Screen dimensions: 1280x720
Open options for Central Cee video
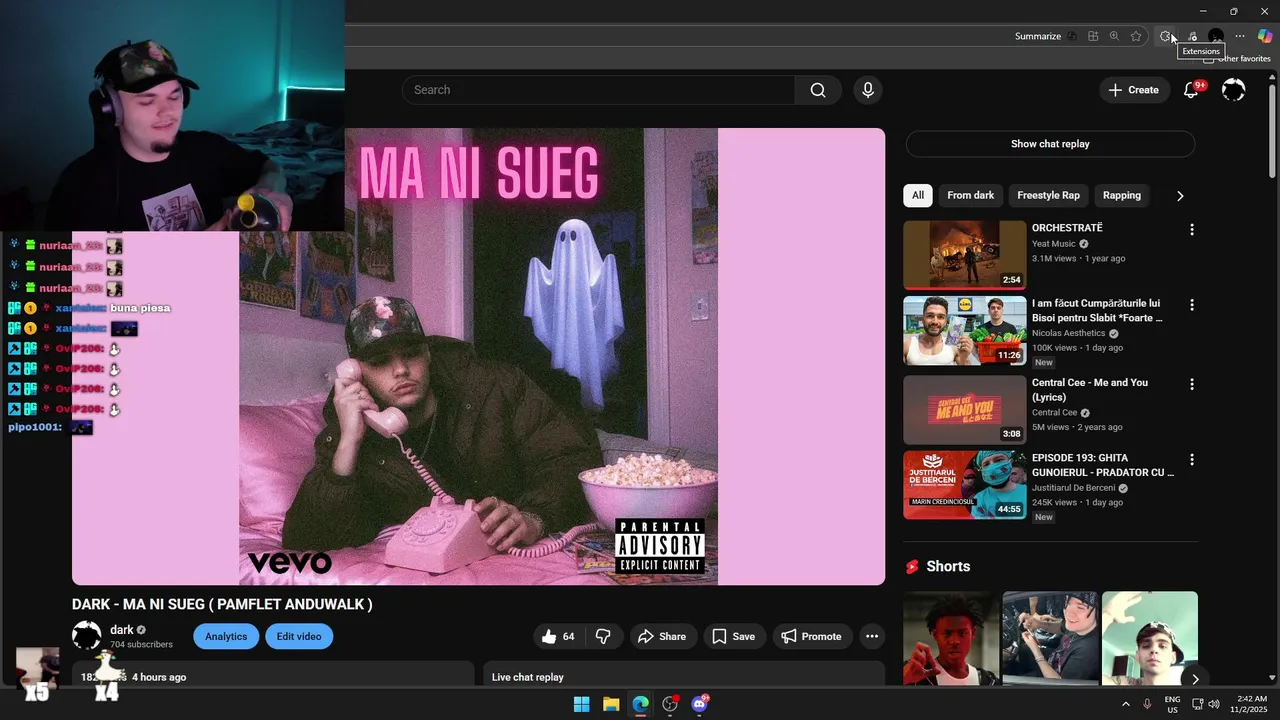(x=1191, y=384)
